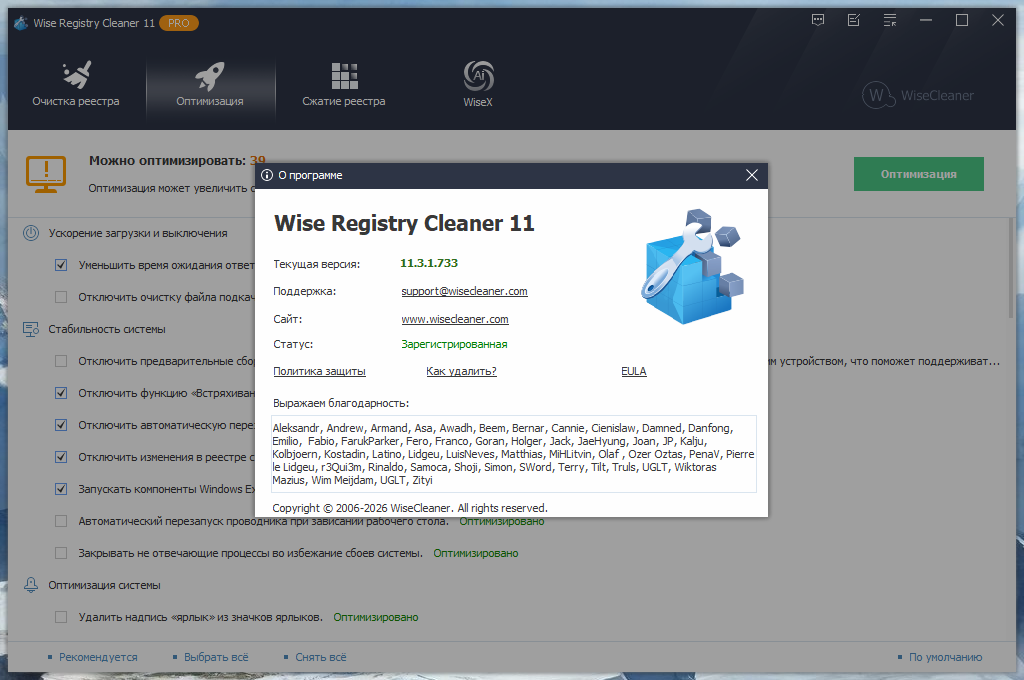The height and width of the screenshot is (680, 1024).
Task: Close the О программе dialog
Action: click(x=752, y=175)
